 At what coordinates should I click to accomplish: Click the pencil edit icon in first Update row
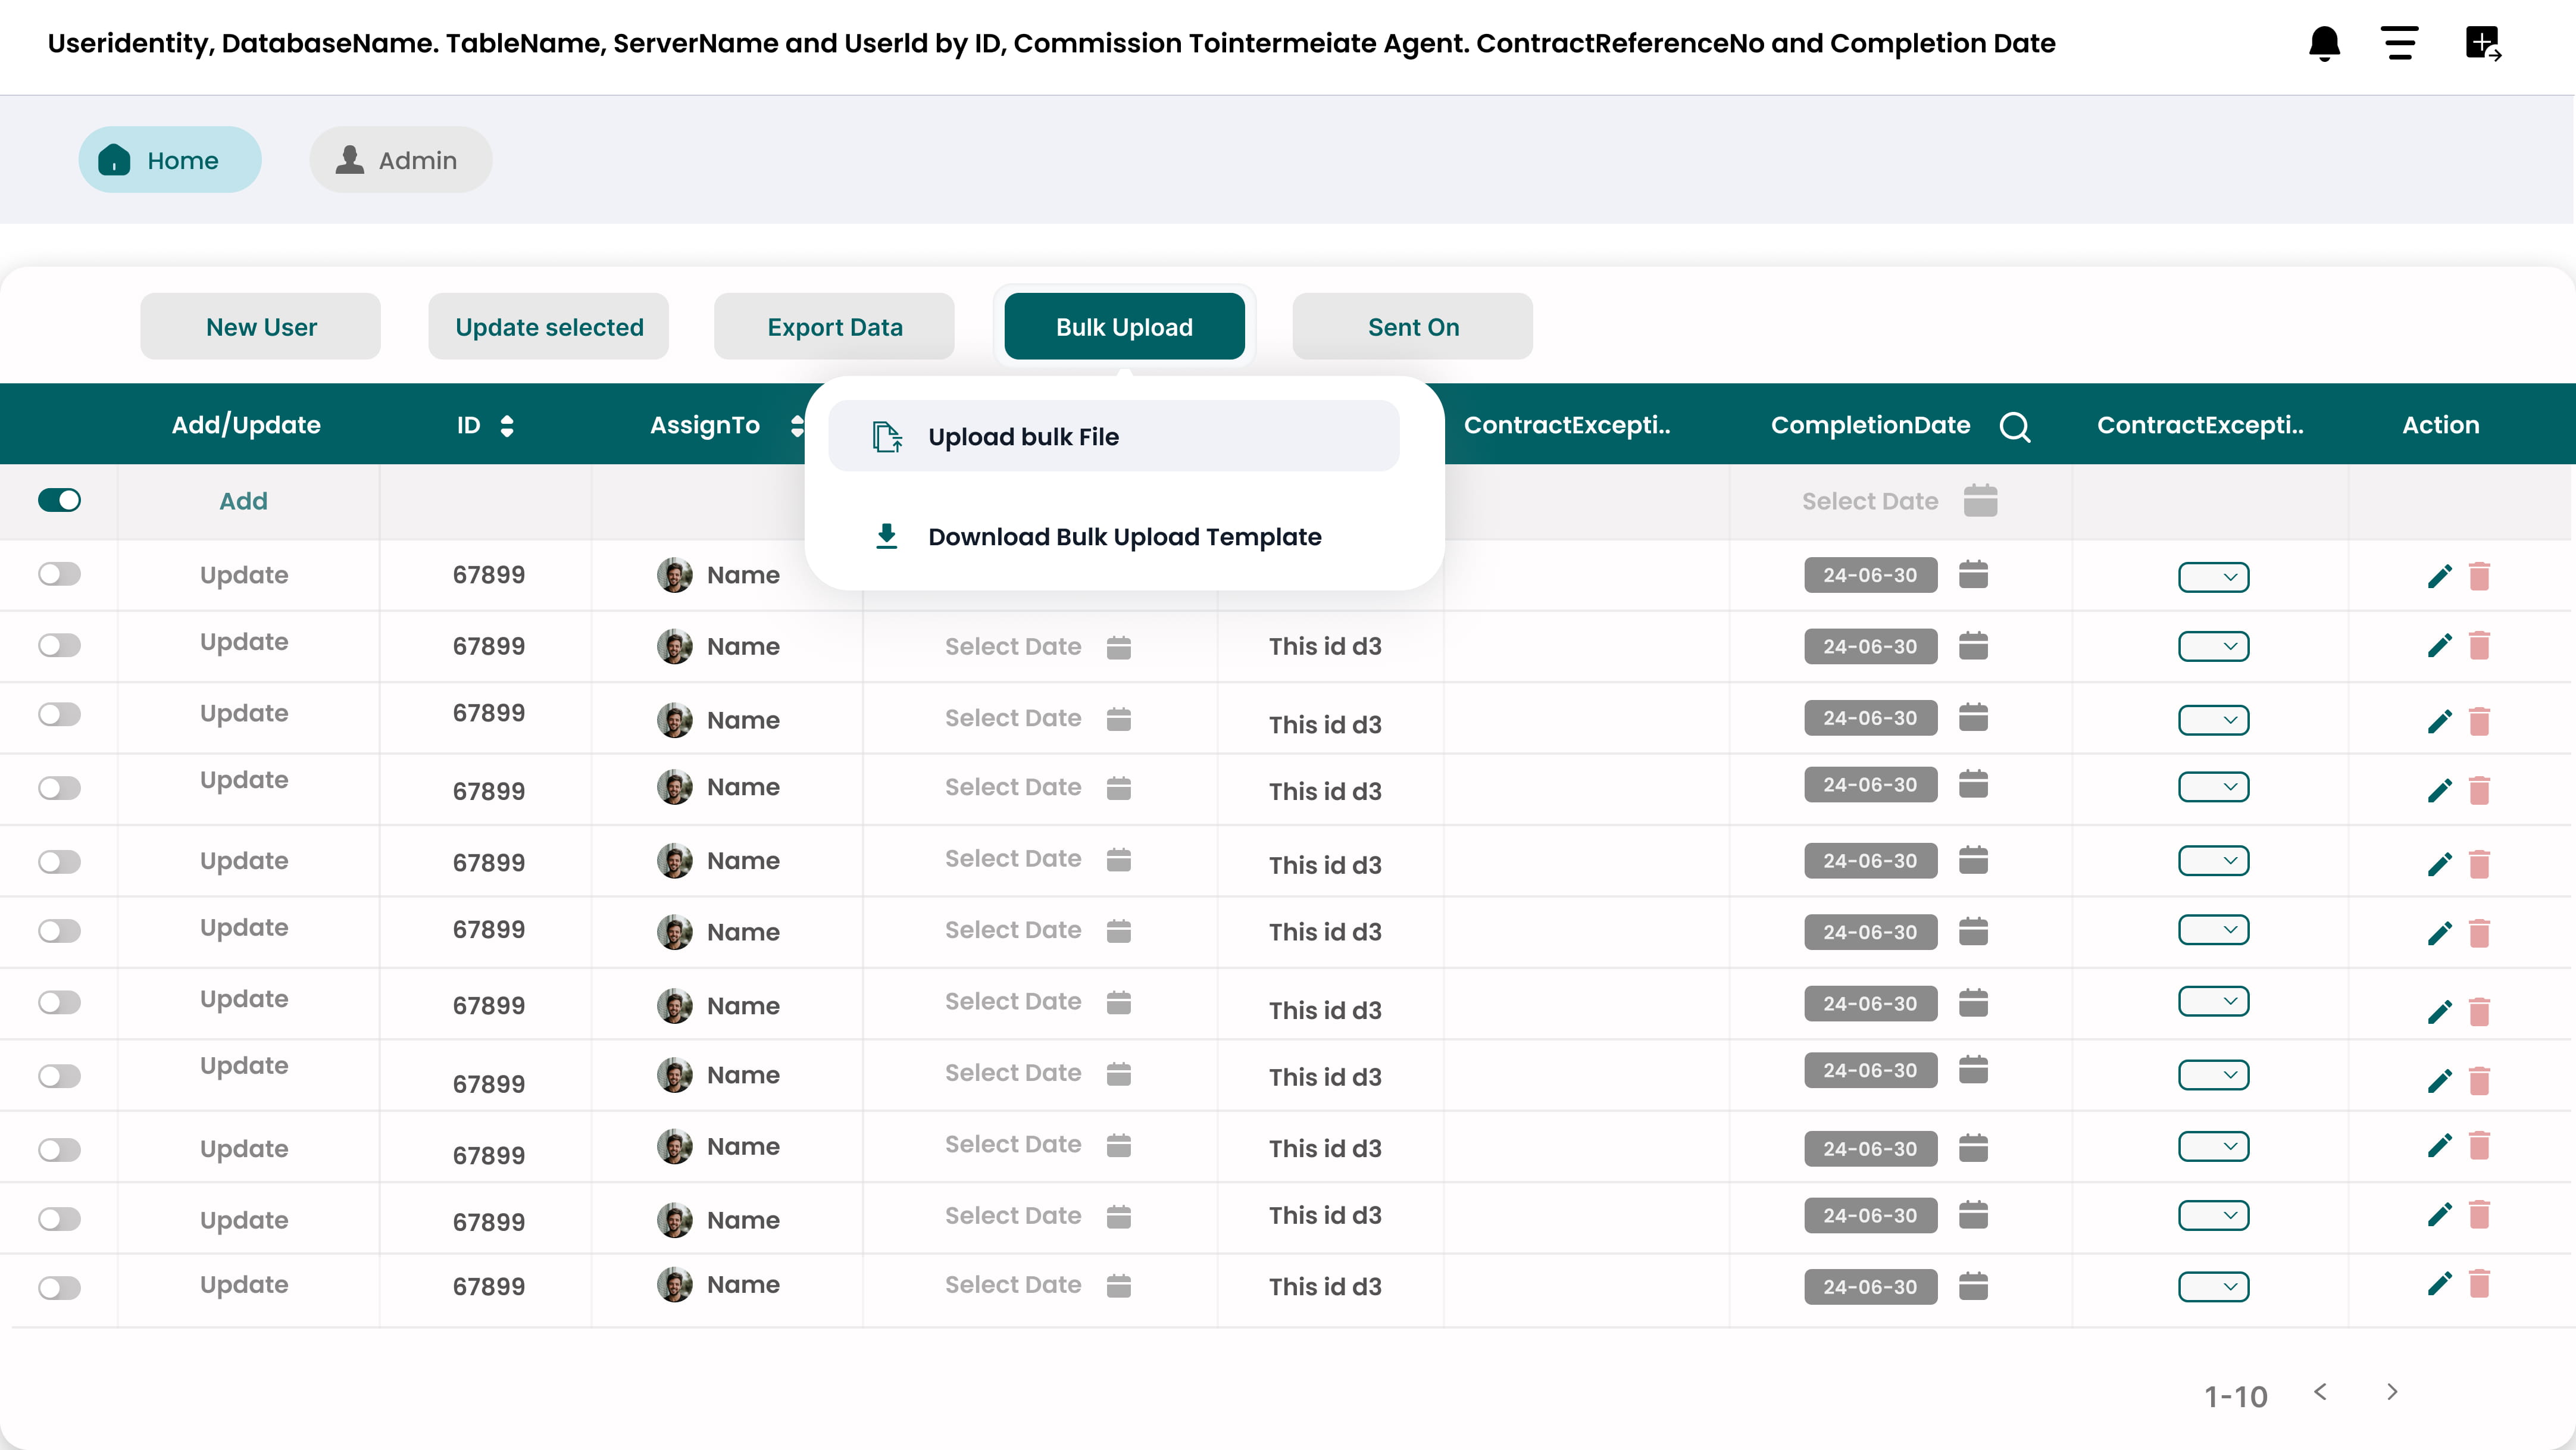pos(2439,576)
